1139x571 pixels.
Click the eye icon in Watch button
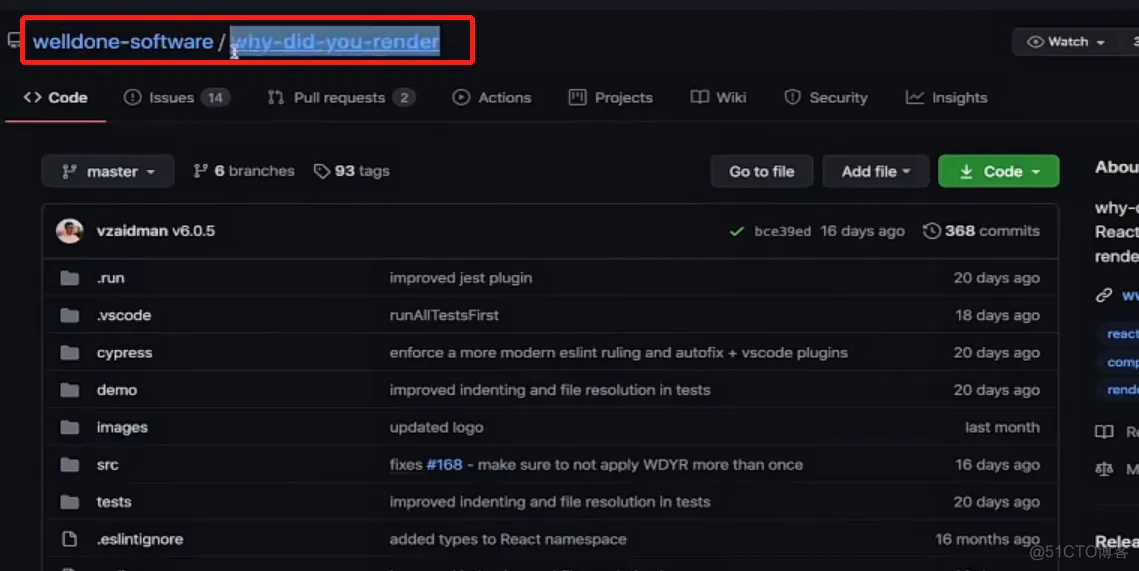click(x=1035, y=42)
